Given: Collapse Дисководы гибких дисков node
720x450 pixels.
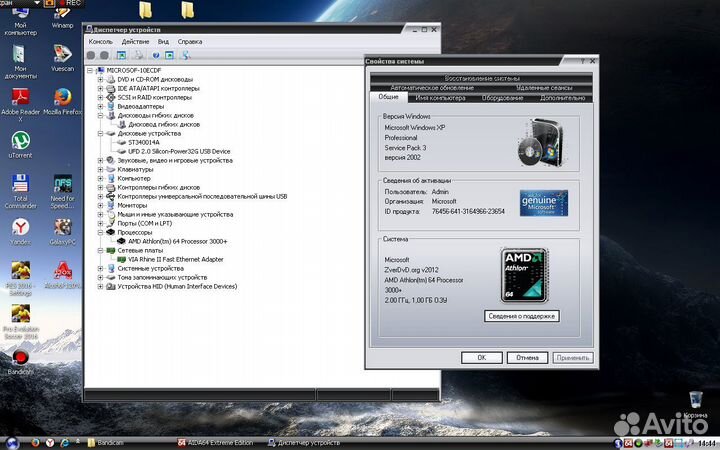Looking at the screenshot, I should click(x=100, y=115).
